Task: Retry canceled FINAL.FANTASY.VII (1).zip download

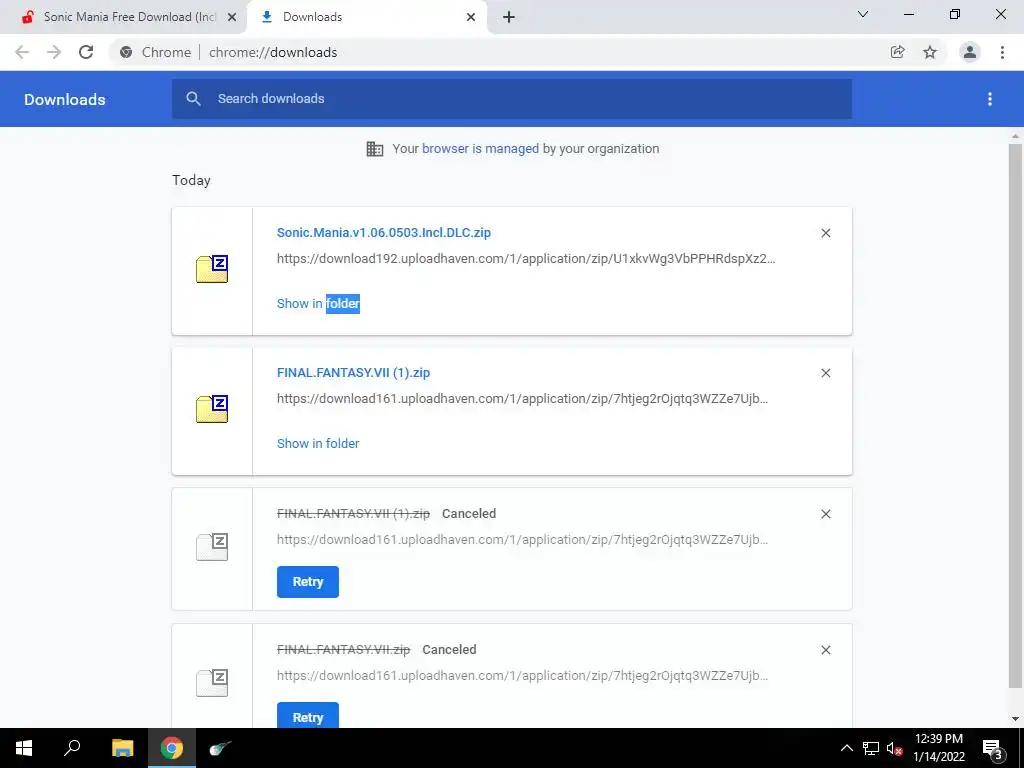Action: click(308, 582)
